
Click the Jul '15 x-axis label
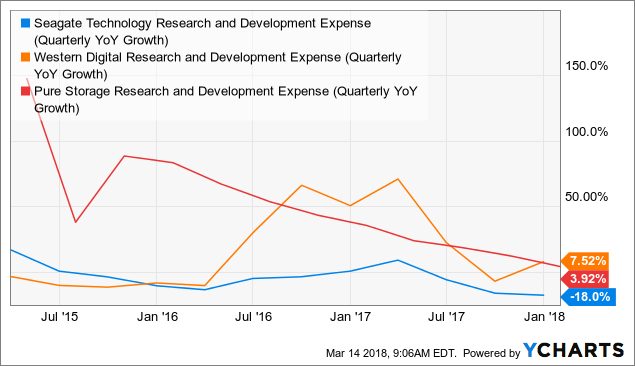click(x=59, y=316)
